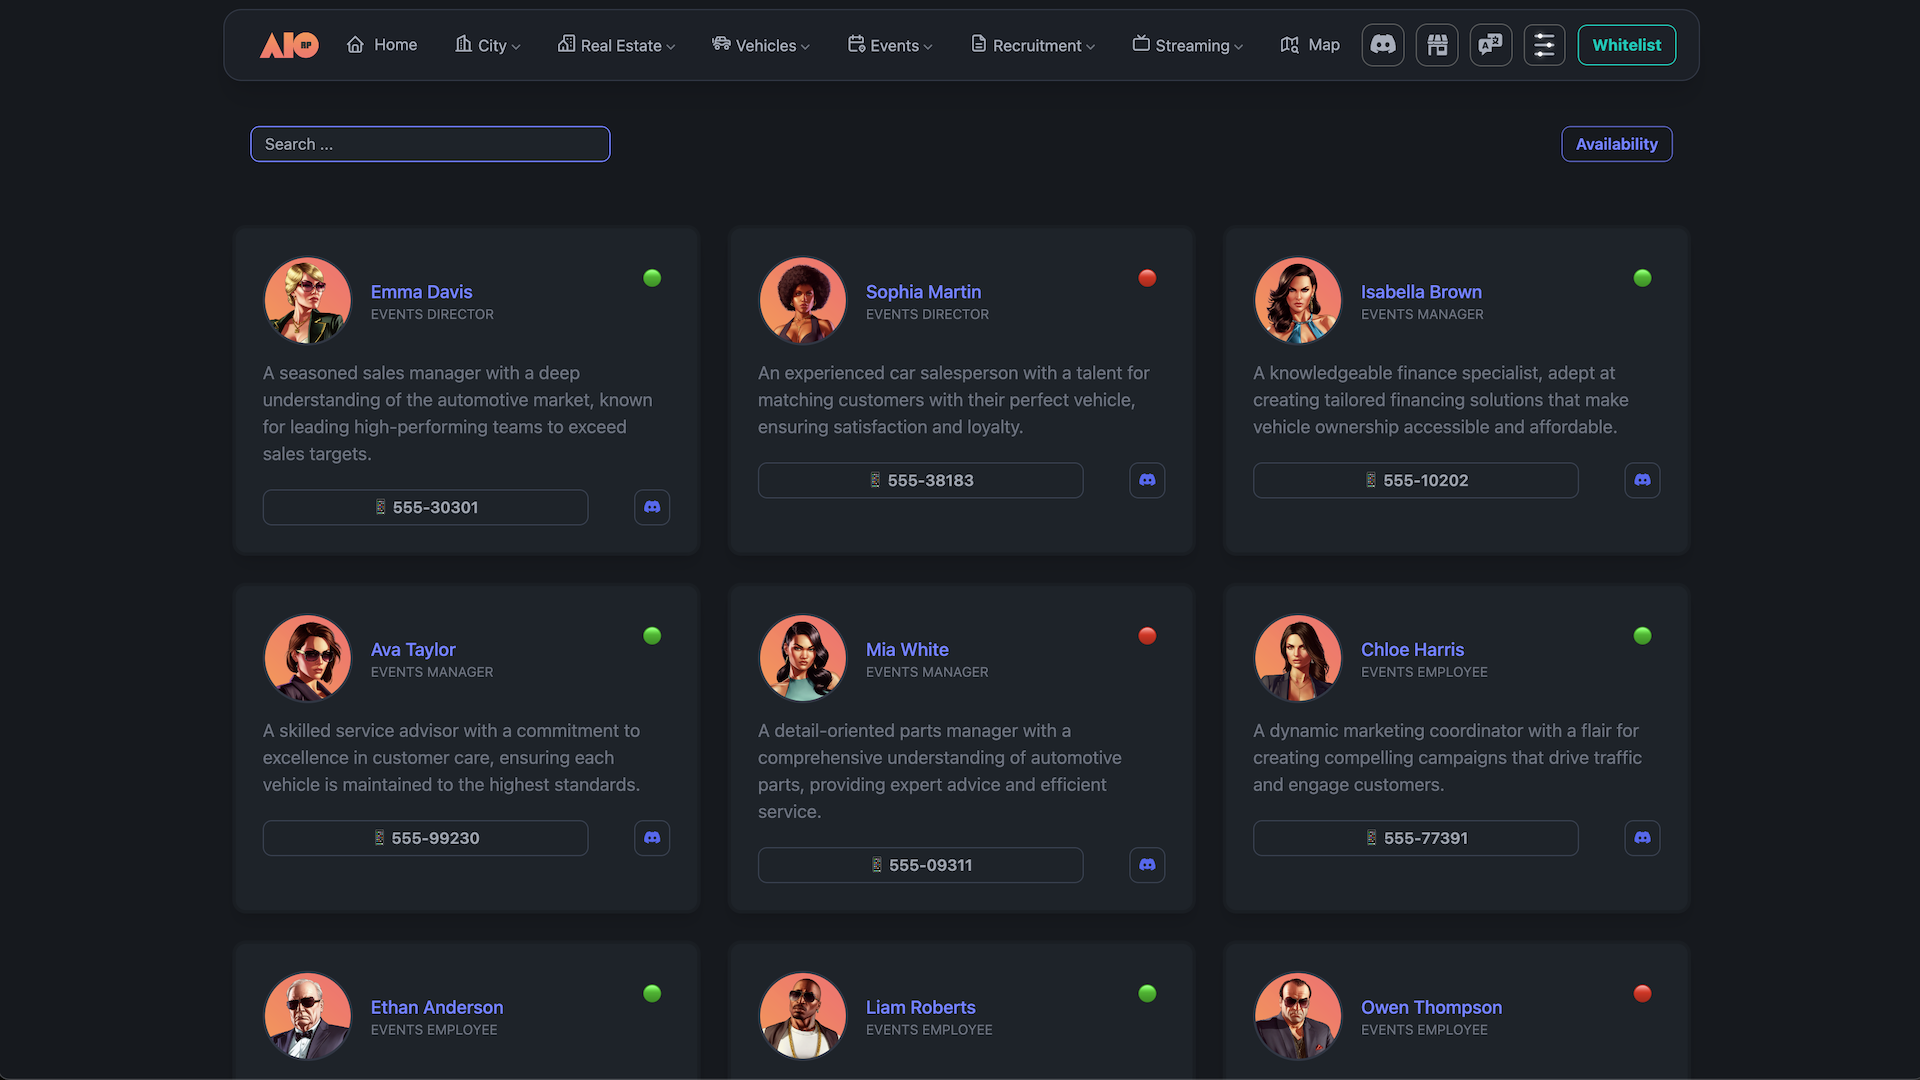The height and width of the screenshot is (1080, 1920).
Task: Click the AIO logo
Action: click(289, 45)
